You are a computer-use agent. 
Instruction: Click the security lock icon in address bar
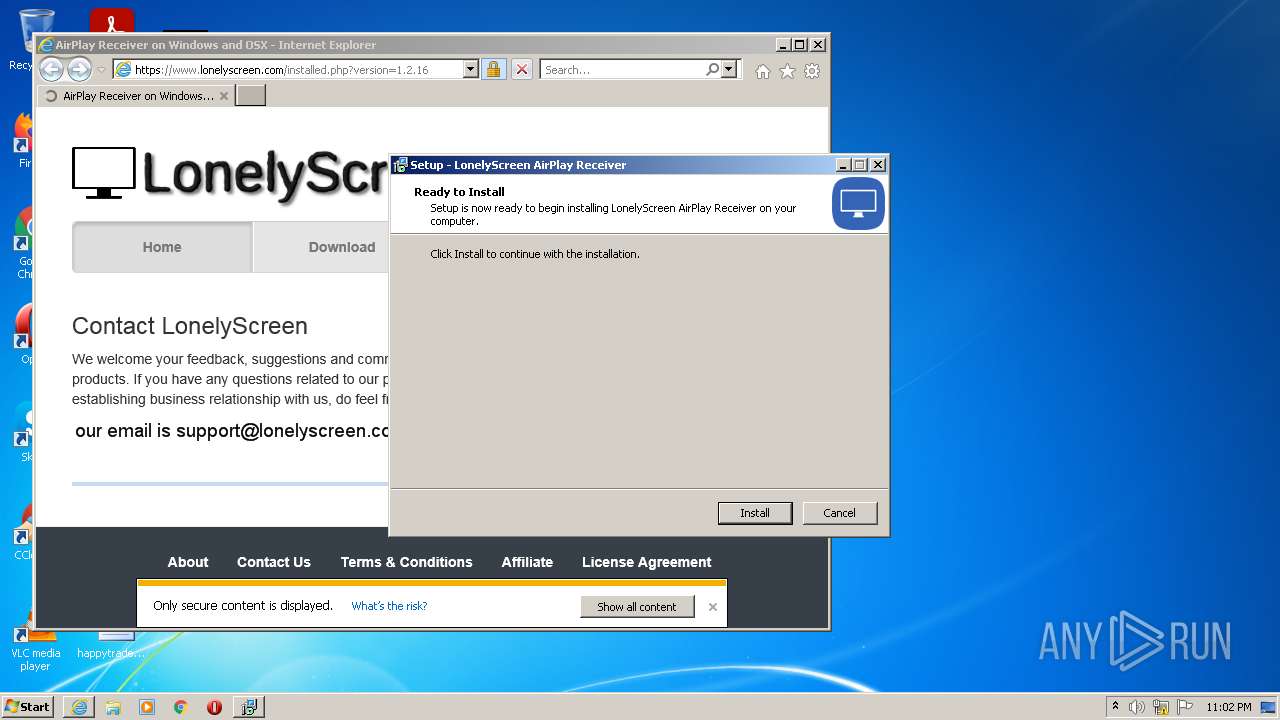click(x=492, y=69)
